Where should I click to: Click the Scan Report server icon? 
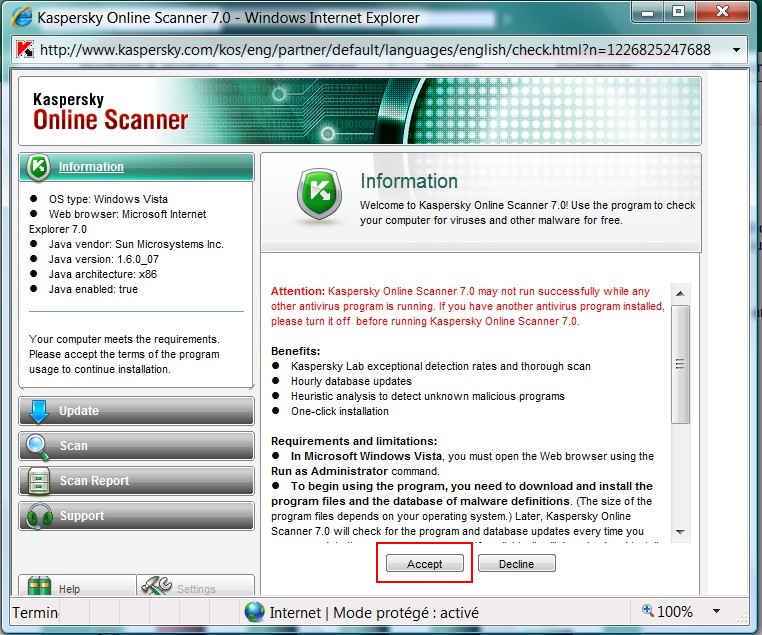[x=38, y=481]
